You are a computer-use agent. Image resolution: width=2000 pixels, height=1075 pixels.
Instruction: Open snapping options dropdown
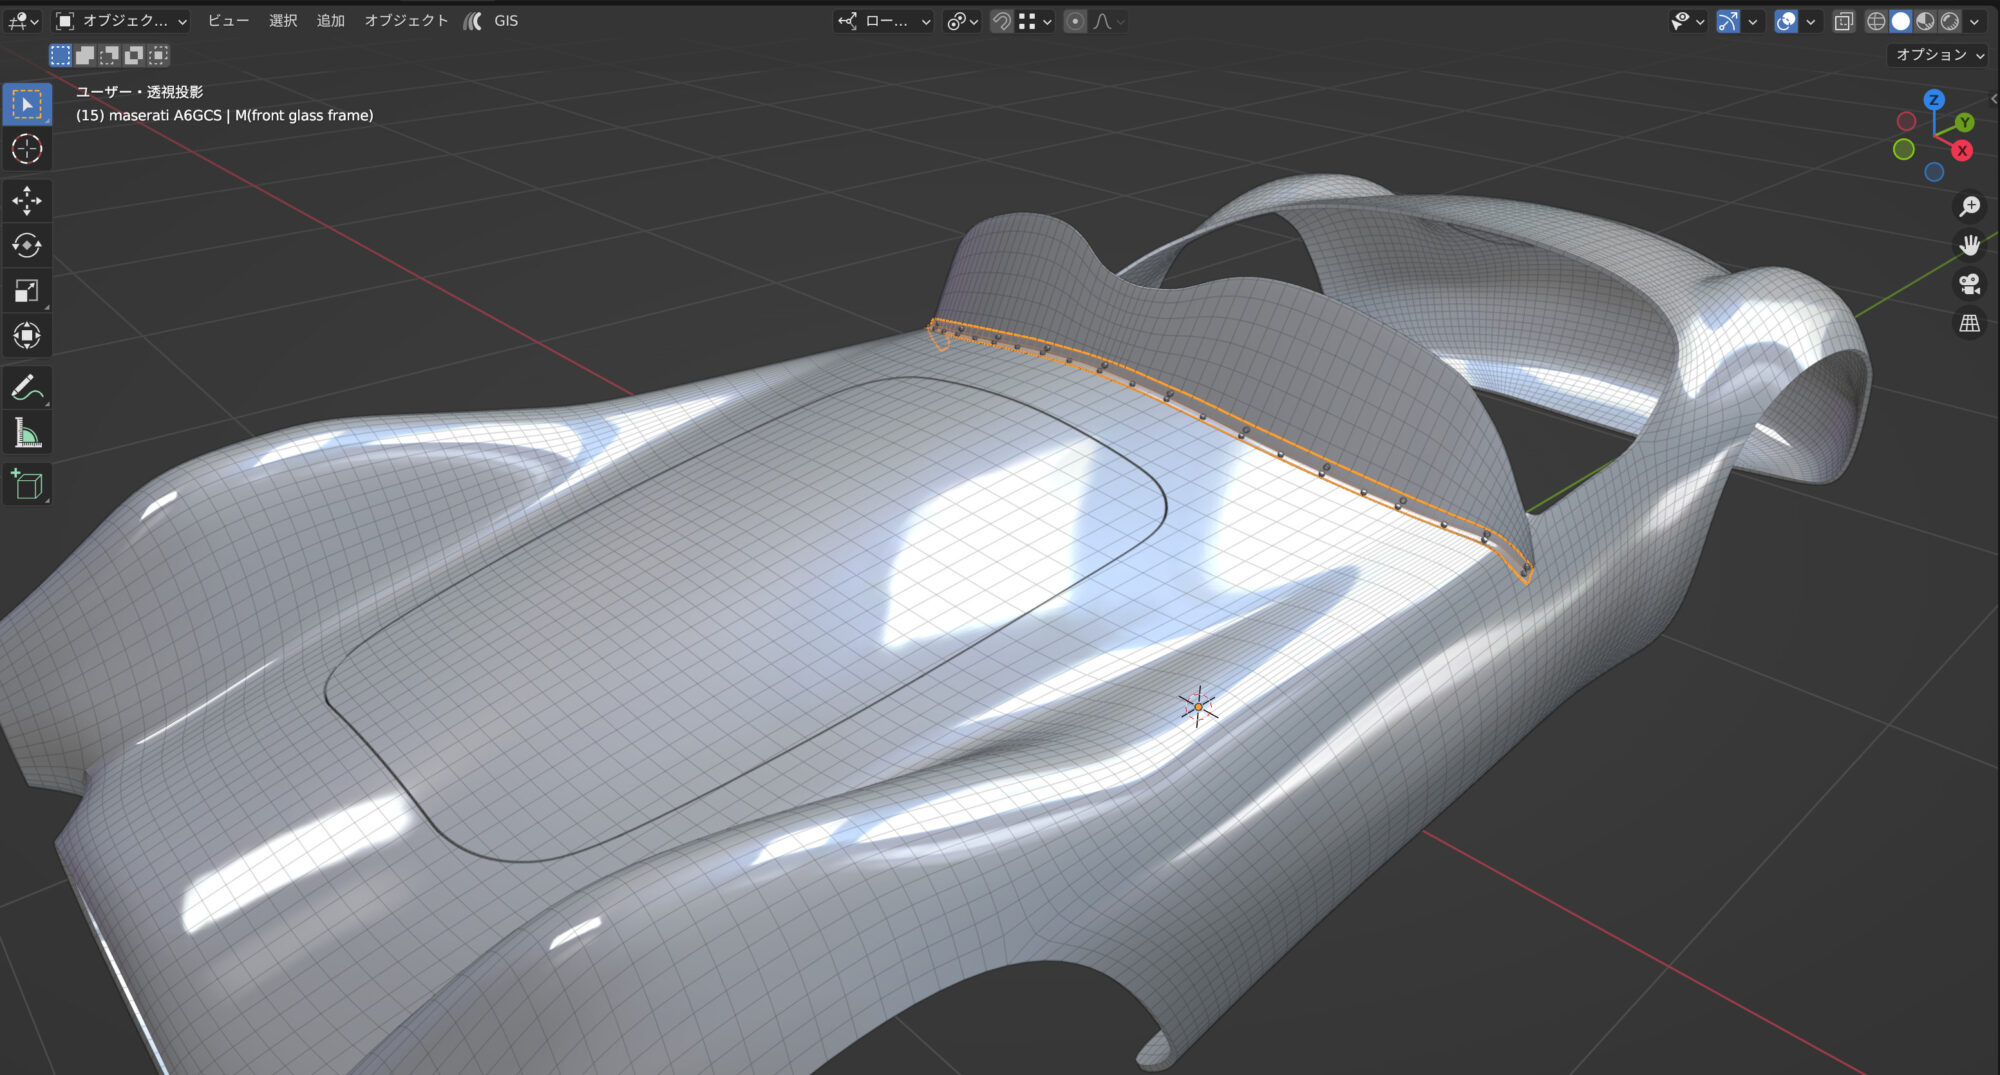point(1035,21)
